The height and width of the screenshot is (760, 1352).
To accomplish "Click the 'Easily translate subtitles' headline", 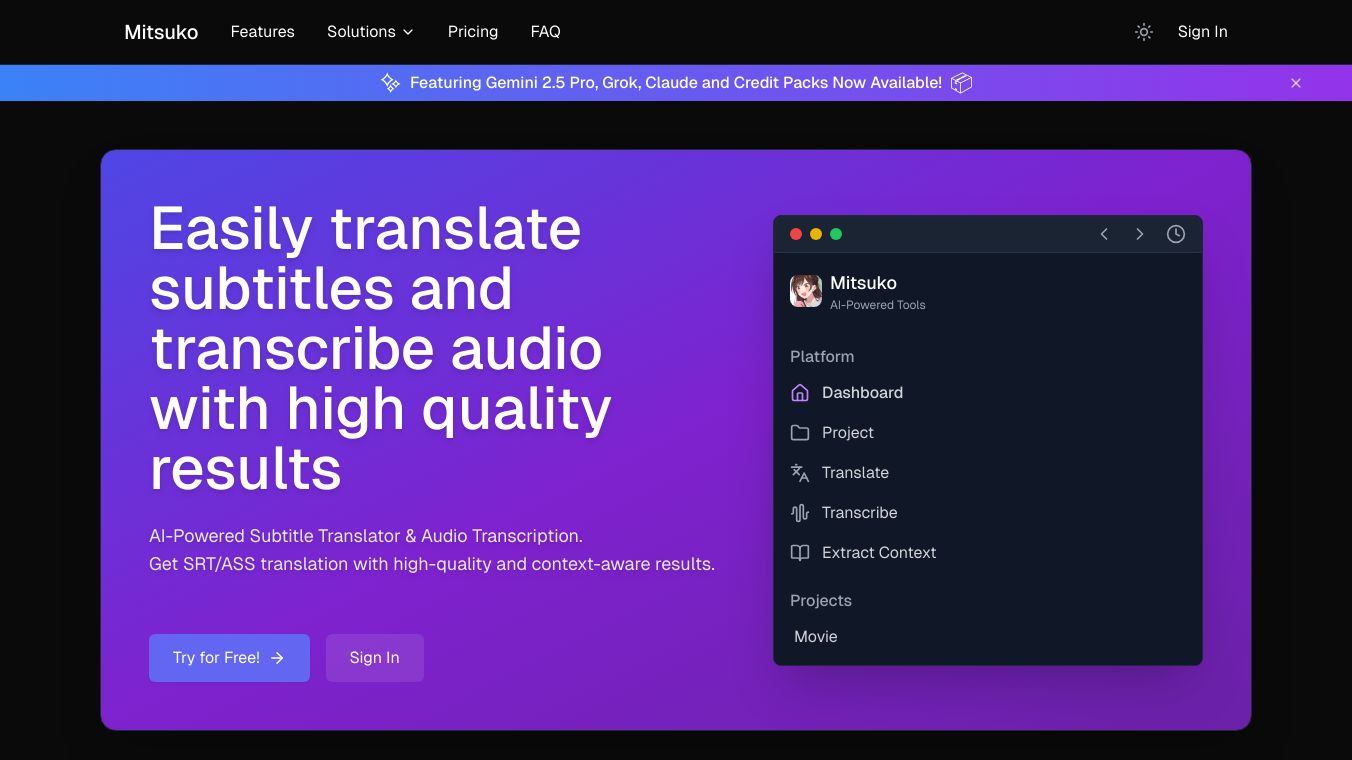I will (x=381, y=348).
